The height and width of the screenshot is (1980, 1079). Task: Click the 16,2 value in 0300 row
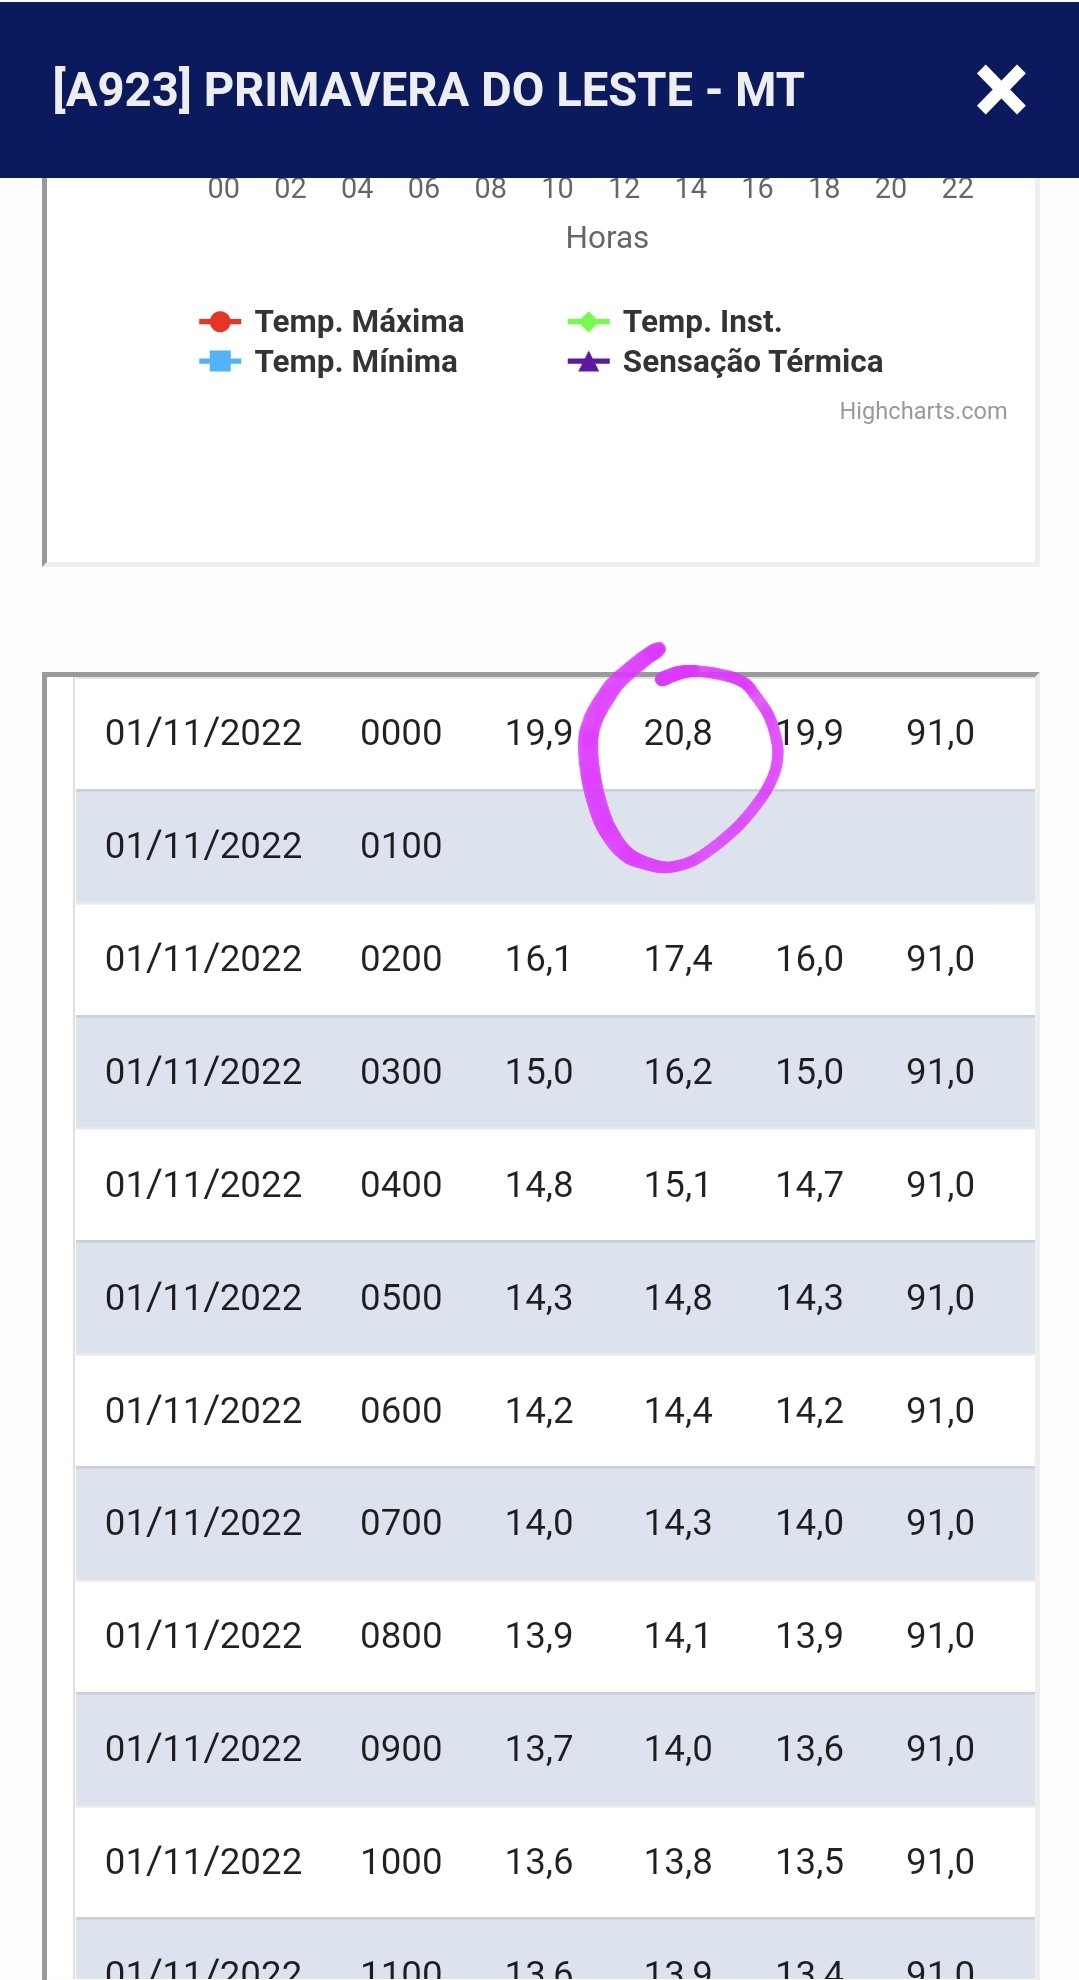pyautogui.click(x=678, y=1072)
